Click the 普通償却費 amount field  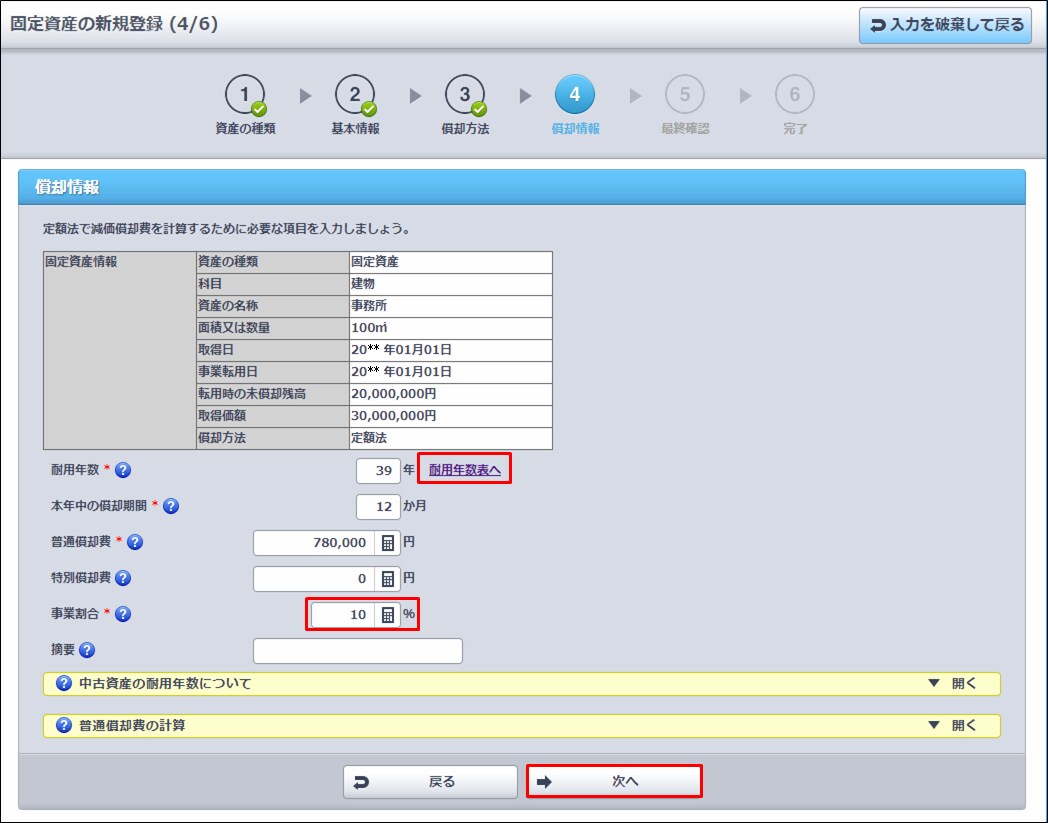314,543
